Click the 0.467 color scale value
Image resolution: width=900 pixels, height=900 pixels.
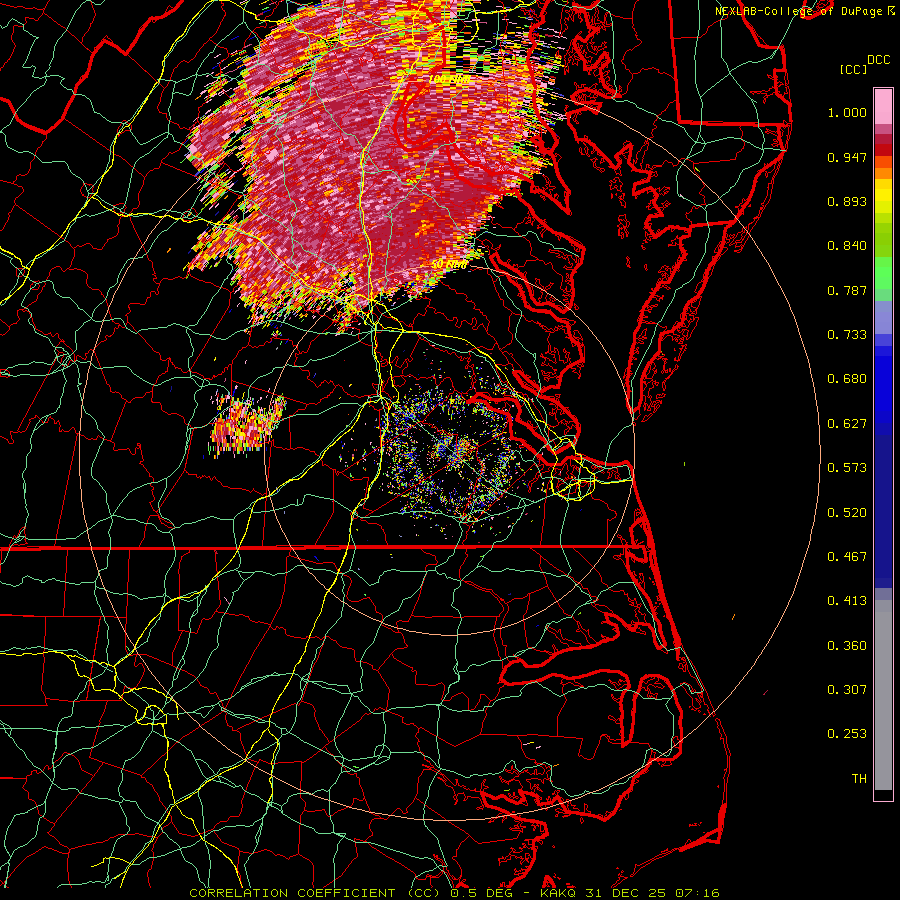coord(847,557)
